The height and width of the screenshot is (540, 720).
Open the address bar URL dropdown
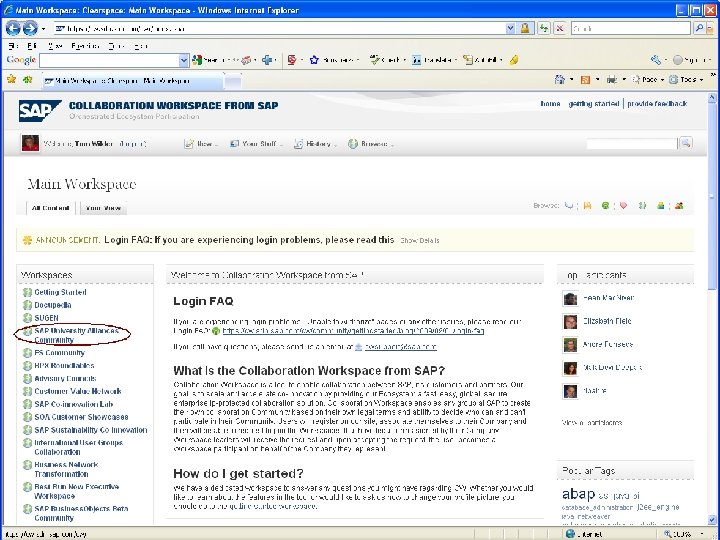pyautogui.click(x=510, y=28)
